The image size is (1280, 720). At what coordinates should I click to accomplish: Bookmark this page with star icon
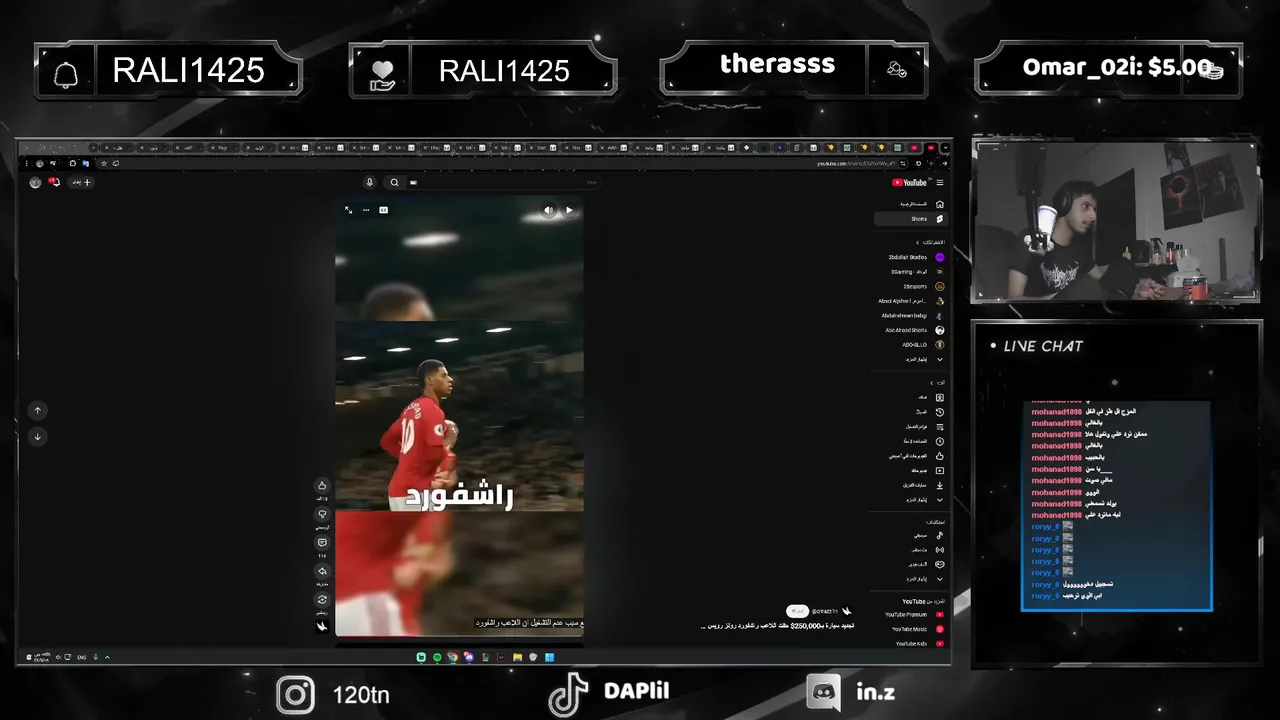(104, 163)
